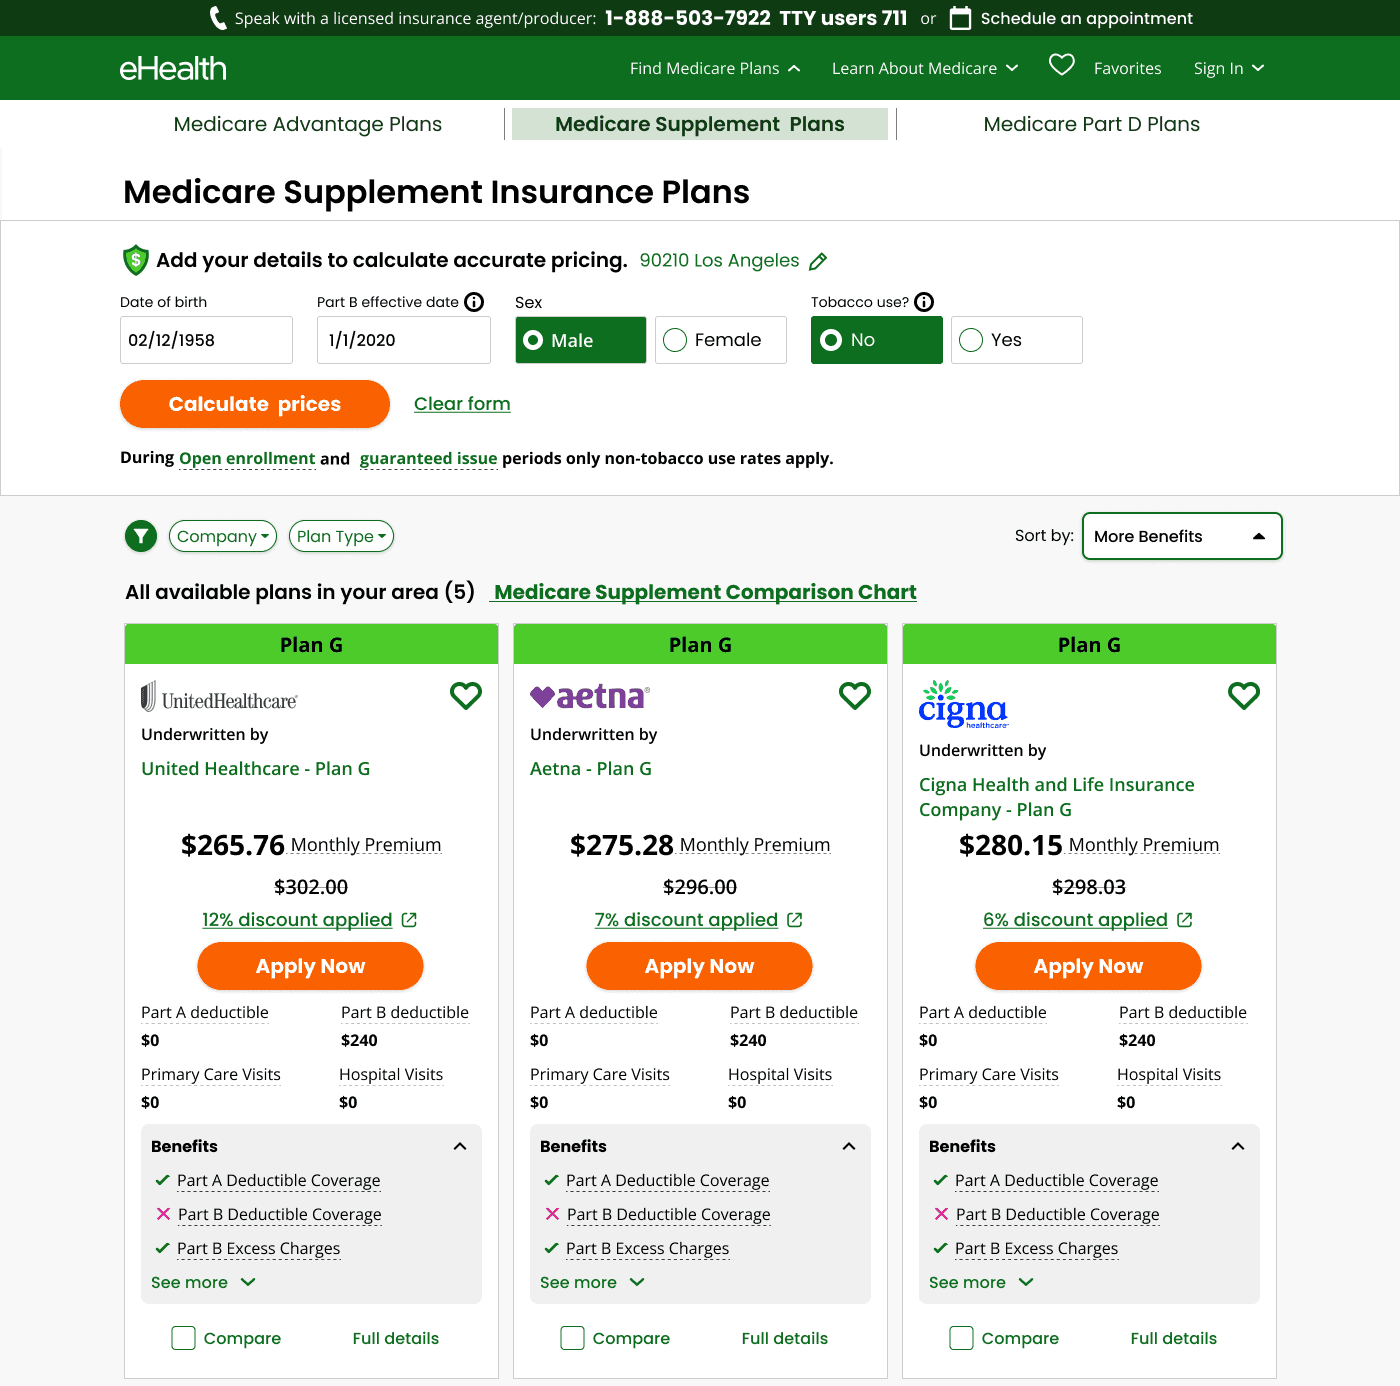Click the UnitedHealthcare logo on the first card

point(219,697)
